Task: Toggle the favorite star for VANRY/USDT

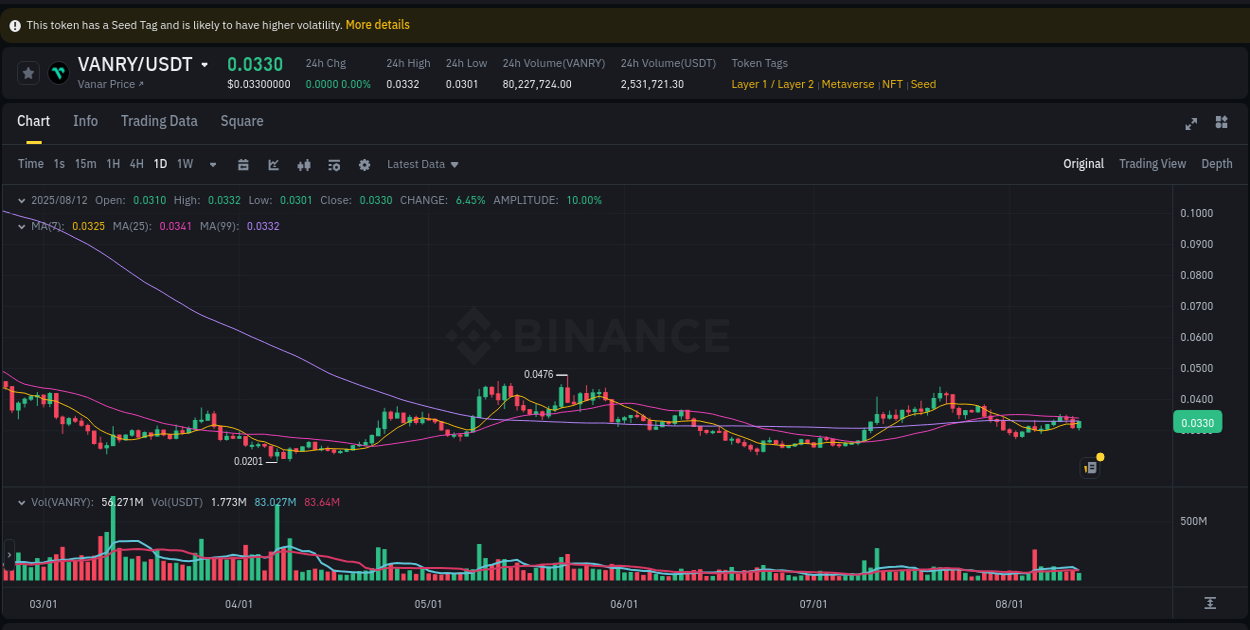Action: click(x=28, y=72)
